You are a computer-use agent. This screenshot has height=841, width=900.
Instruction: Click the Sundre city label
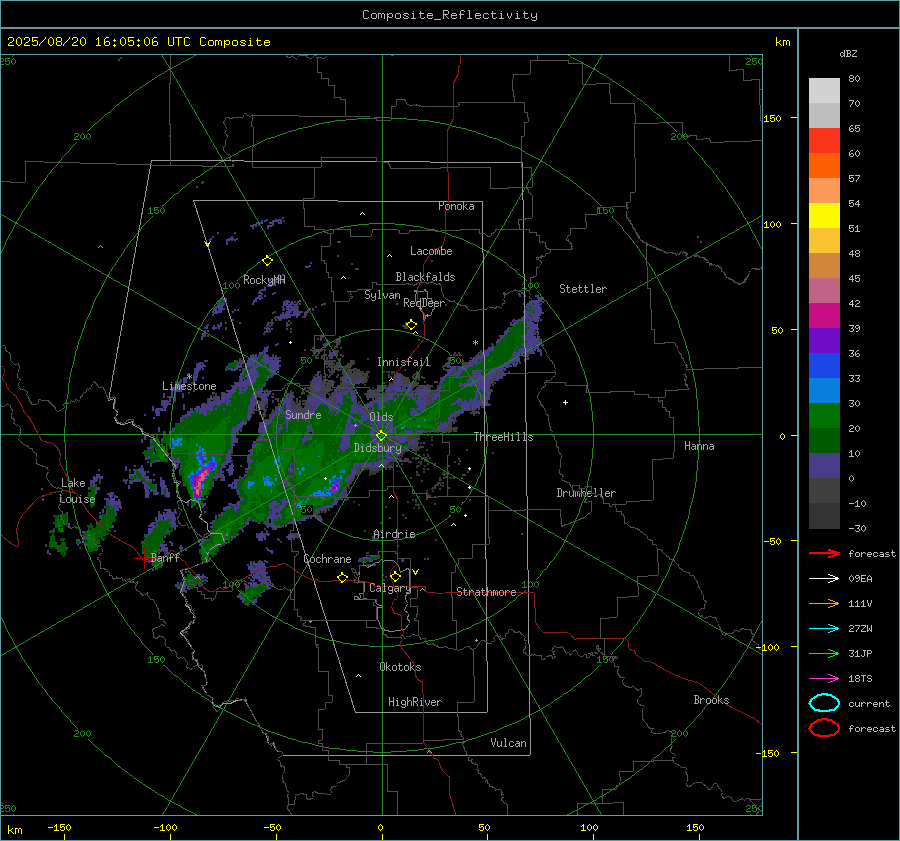pyautogui.click(x=303, y=414)
